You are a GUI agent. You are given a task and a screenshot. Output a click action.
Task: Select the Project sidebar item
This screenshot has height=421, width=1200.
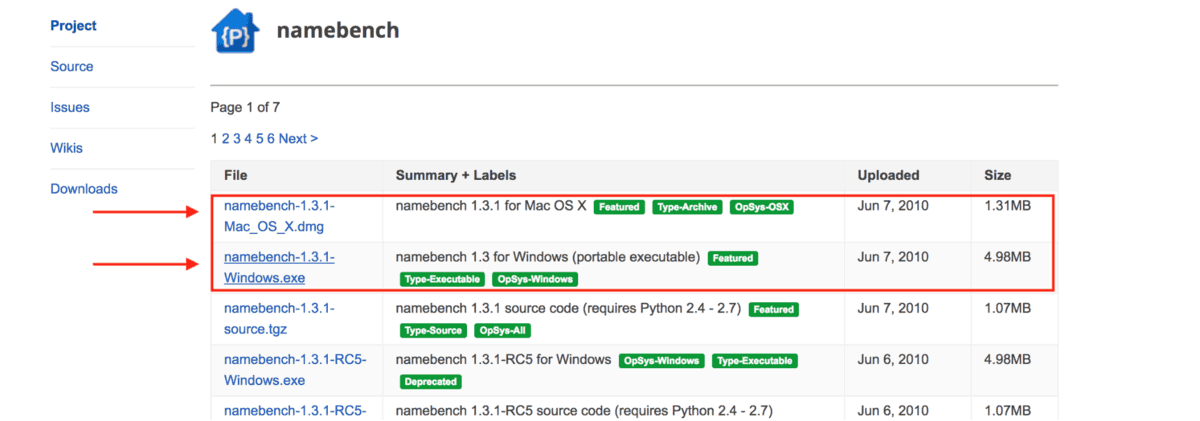(x=74, y=26)
